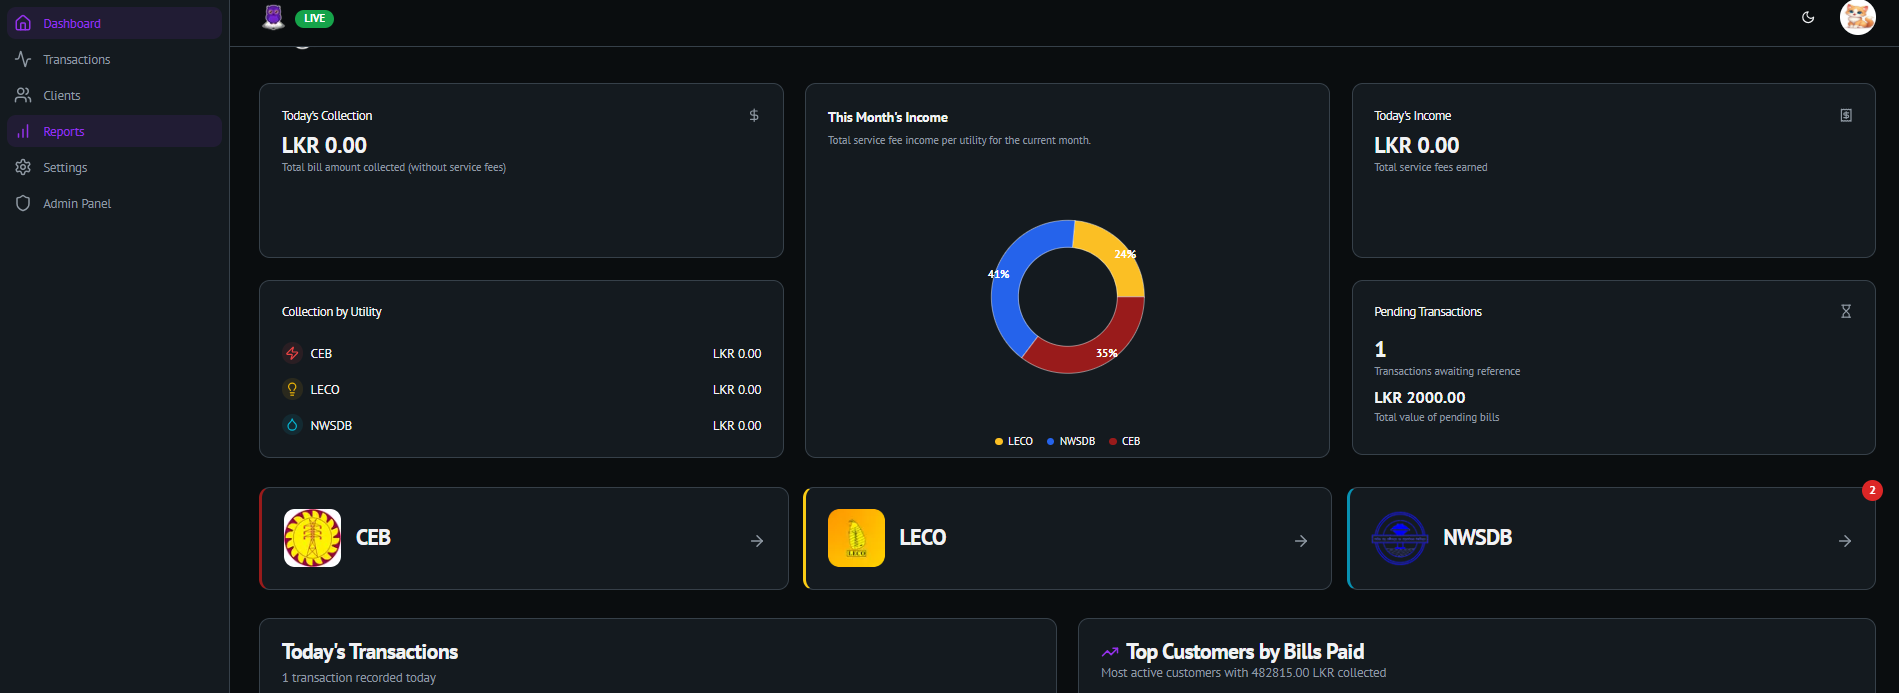The image size is (1899, 693).
Task: Open the Admin Panel link
Action: pos(114,203)
